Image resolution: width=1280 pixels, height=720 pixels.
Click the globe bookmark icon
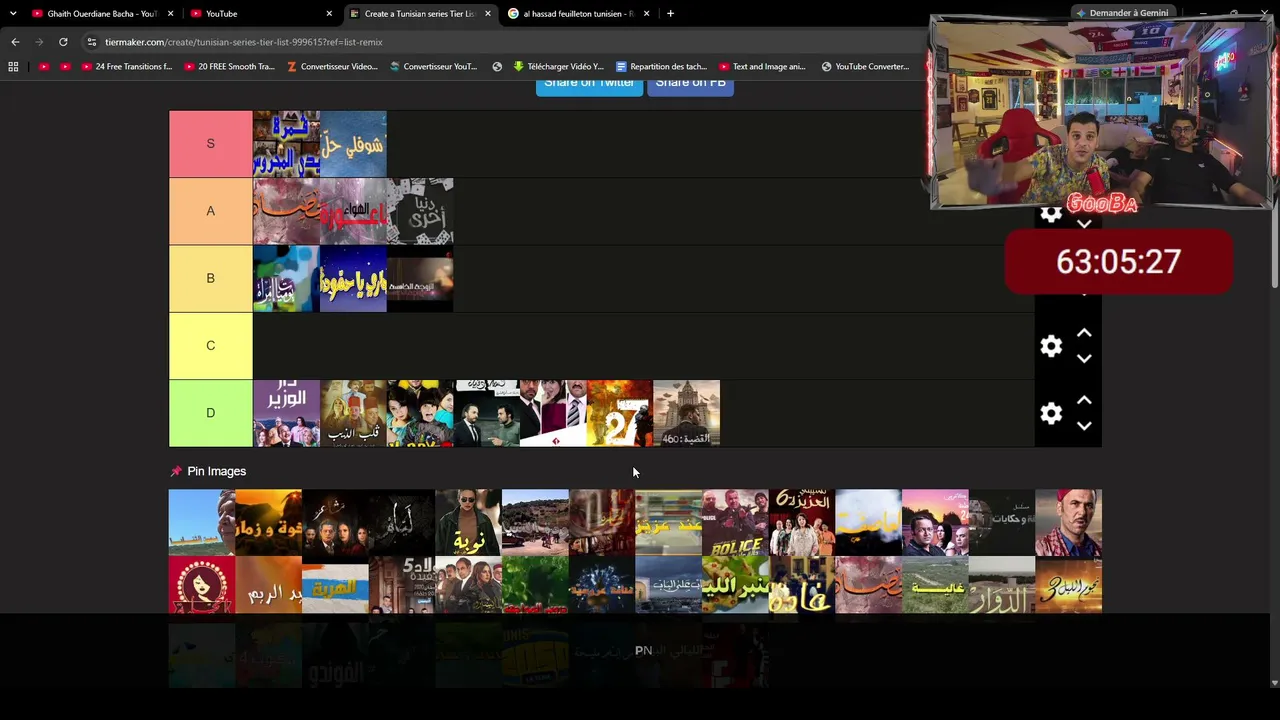pos(497,67)
